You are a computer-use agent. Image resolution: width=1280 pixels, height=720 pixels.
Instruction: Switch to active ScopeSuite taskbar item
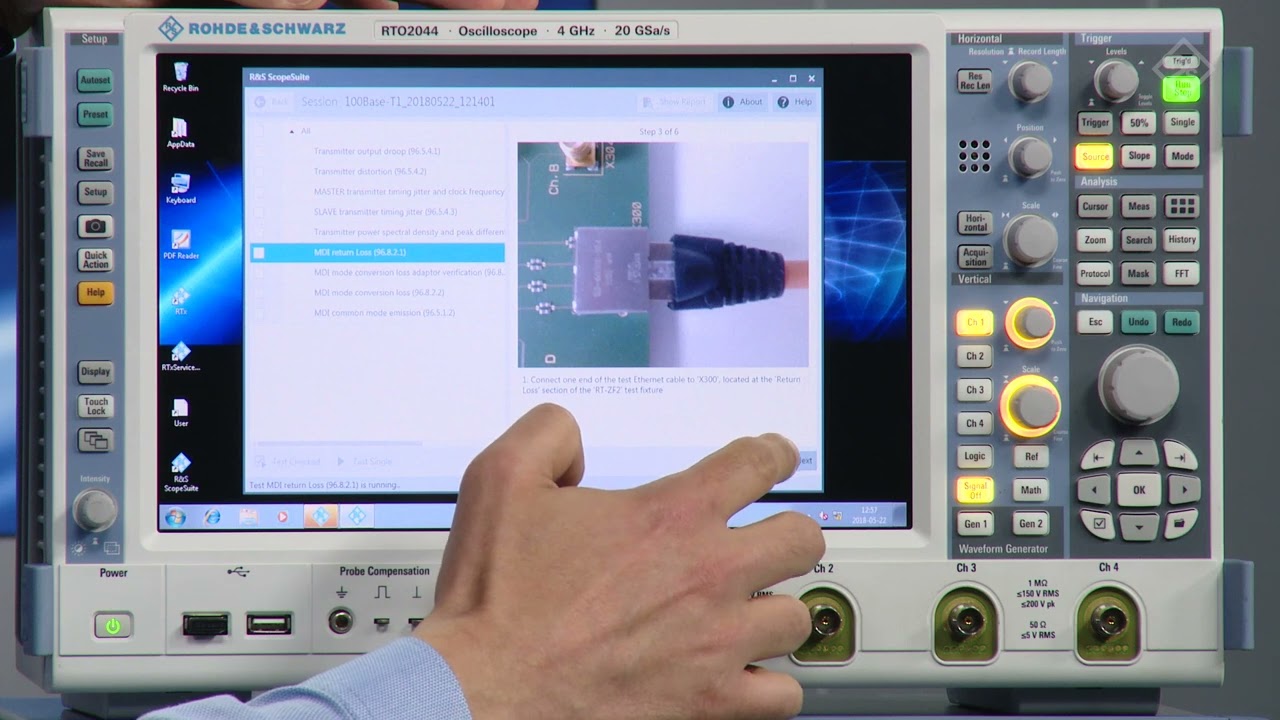point(320,517)
